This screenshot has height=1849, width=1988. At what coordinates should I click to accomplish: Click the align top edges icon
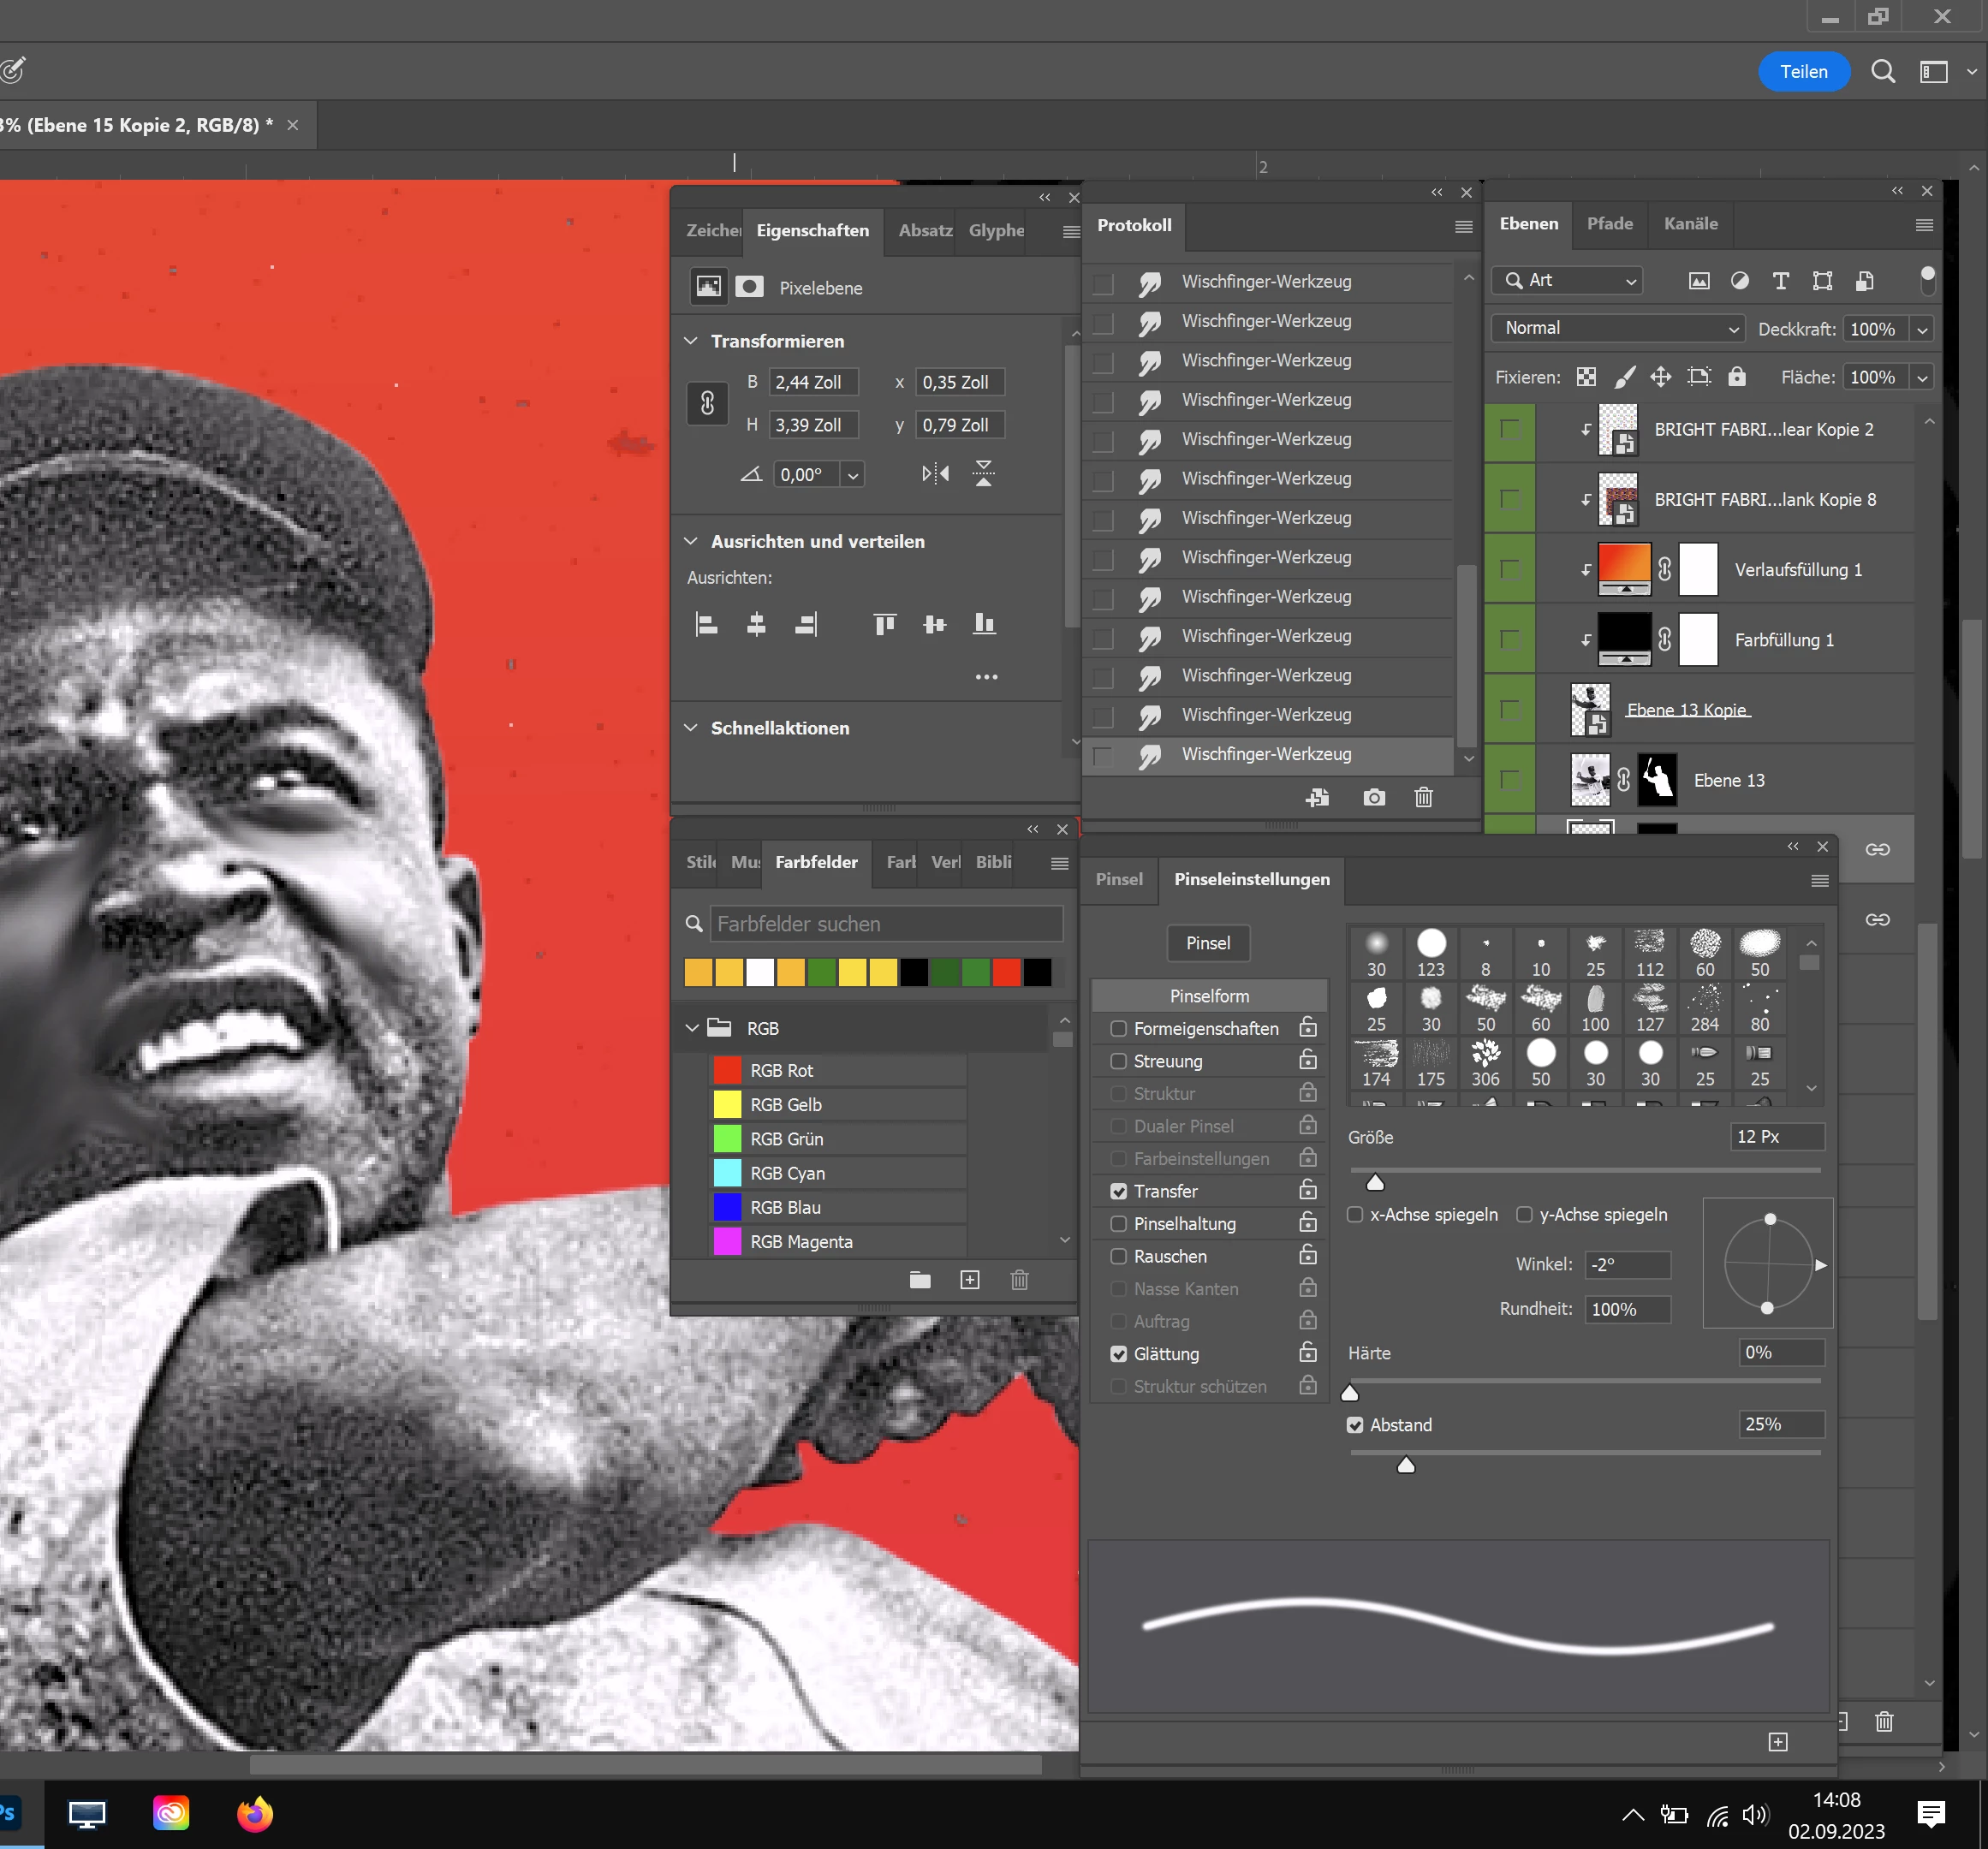(x=884, y=625)
